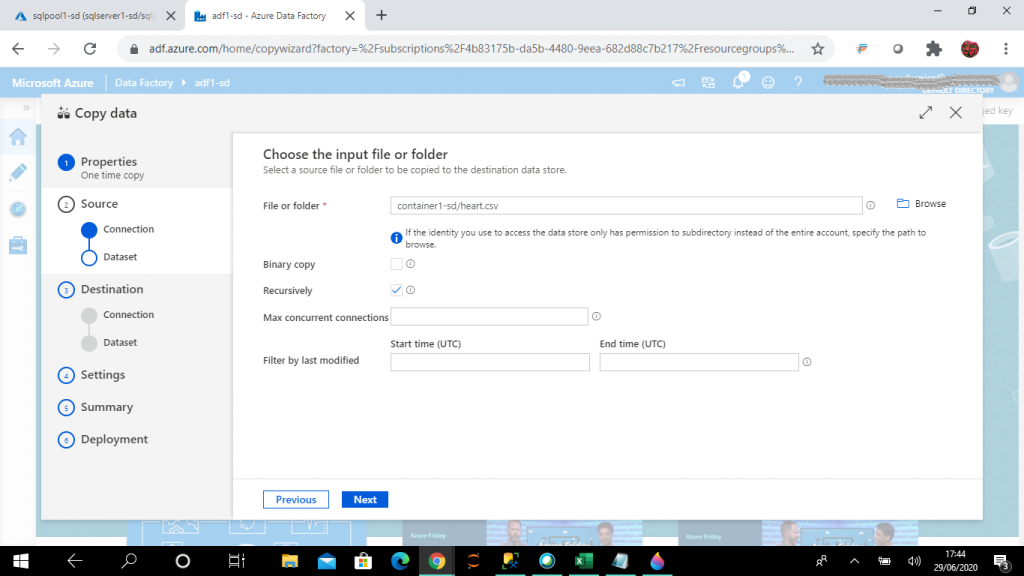The image size is (1024, 576).
Task: Open the Author pencil icon in sidebar
Action: coord(18,172)
